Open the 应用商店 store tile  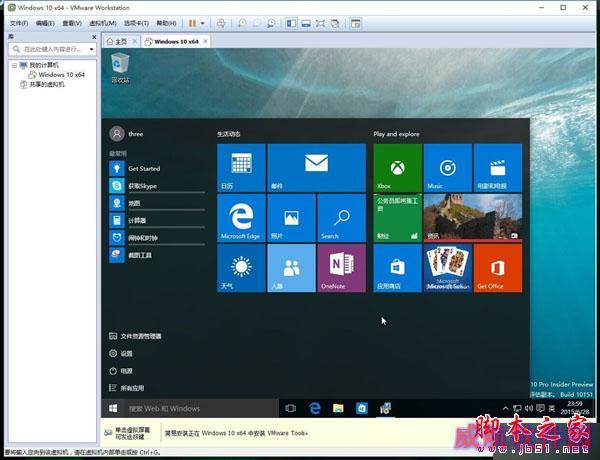[398, 268]
